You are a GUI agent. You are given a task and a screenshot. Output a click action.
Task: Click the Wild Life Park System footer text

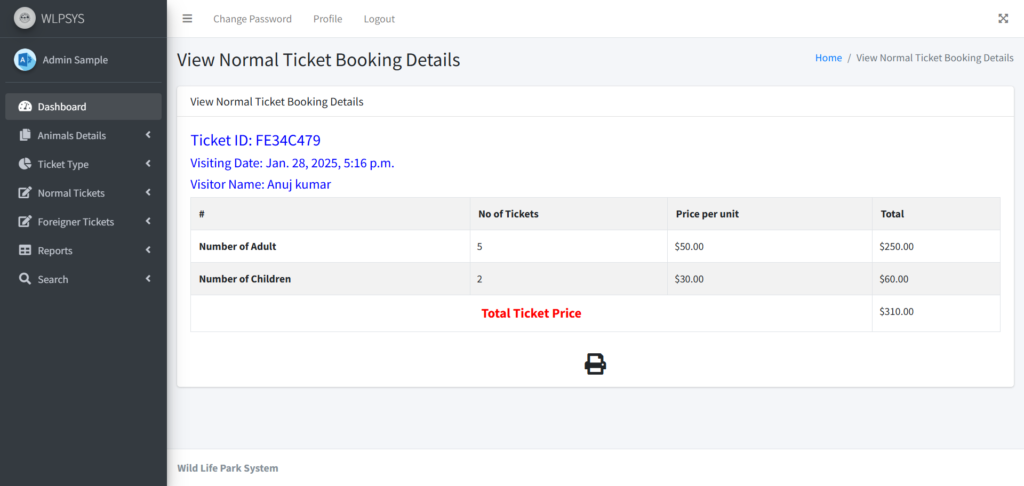click(227, 468)
